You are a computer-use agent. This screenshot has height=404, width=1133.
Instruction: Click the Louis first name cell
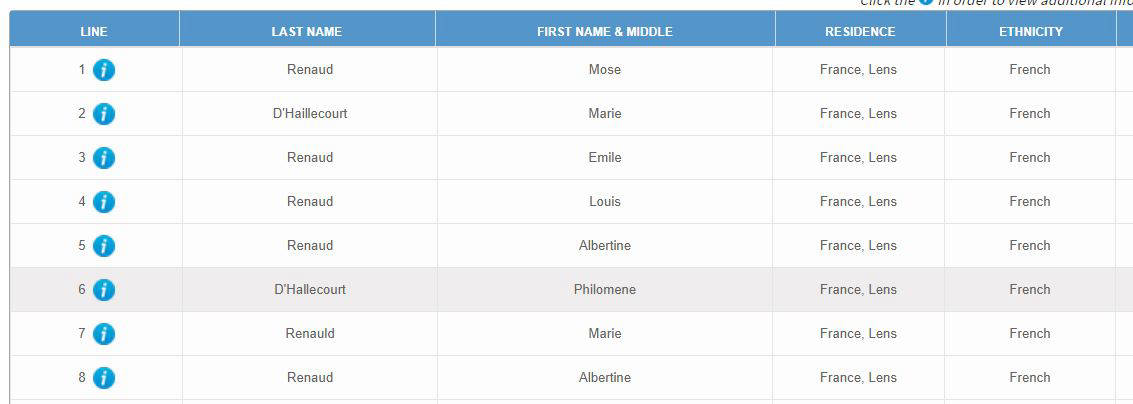[605, 202]
